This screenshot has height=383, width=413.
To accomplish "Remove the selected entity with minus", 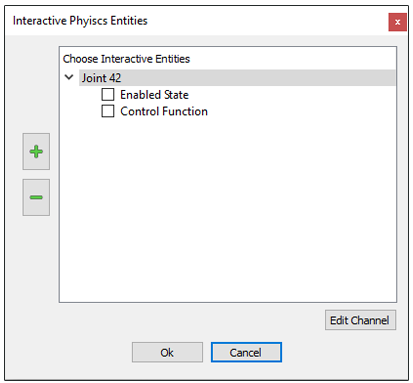I will [36, 197].
